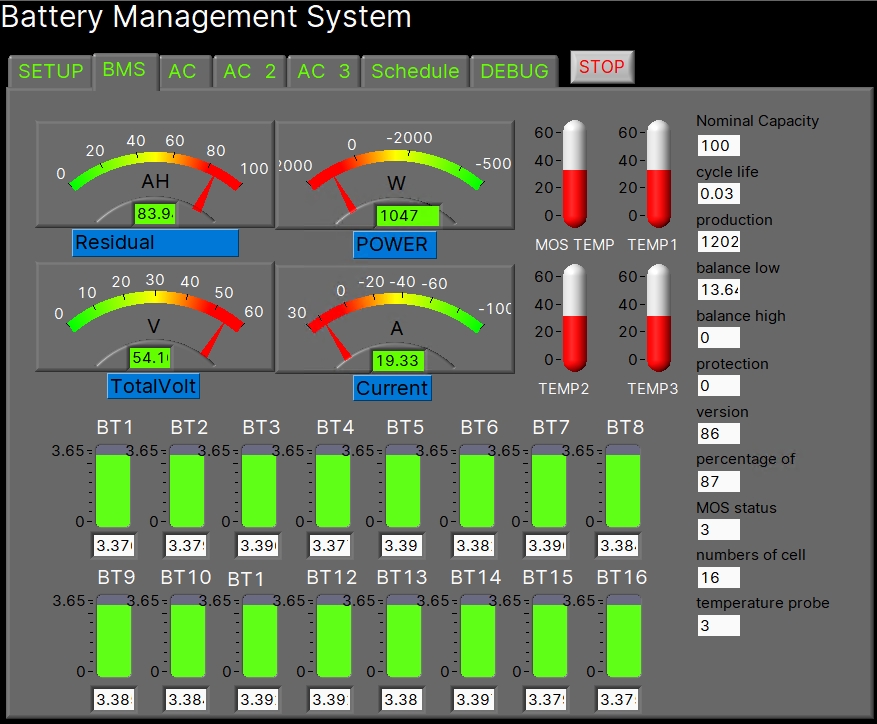Click the TEMP2 thermometer

click(574, 318)
